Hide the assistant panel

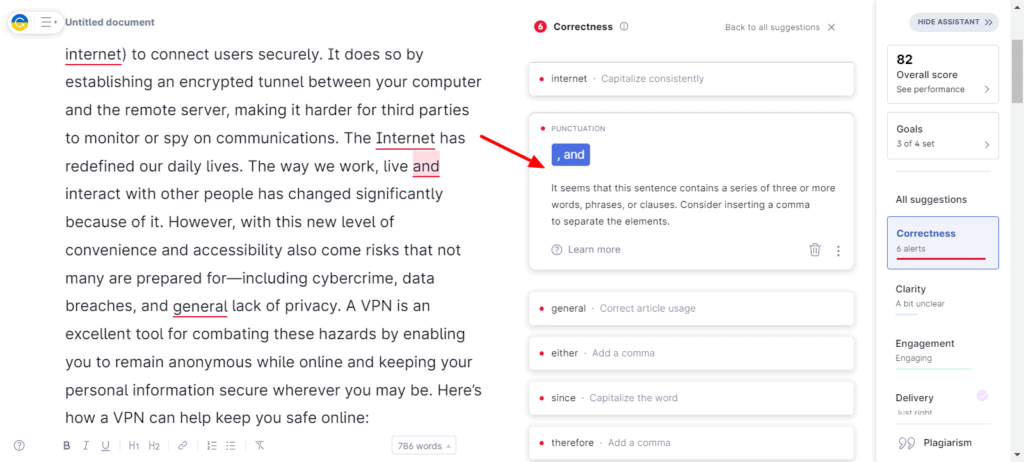tap(953, 21)
